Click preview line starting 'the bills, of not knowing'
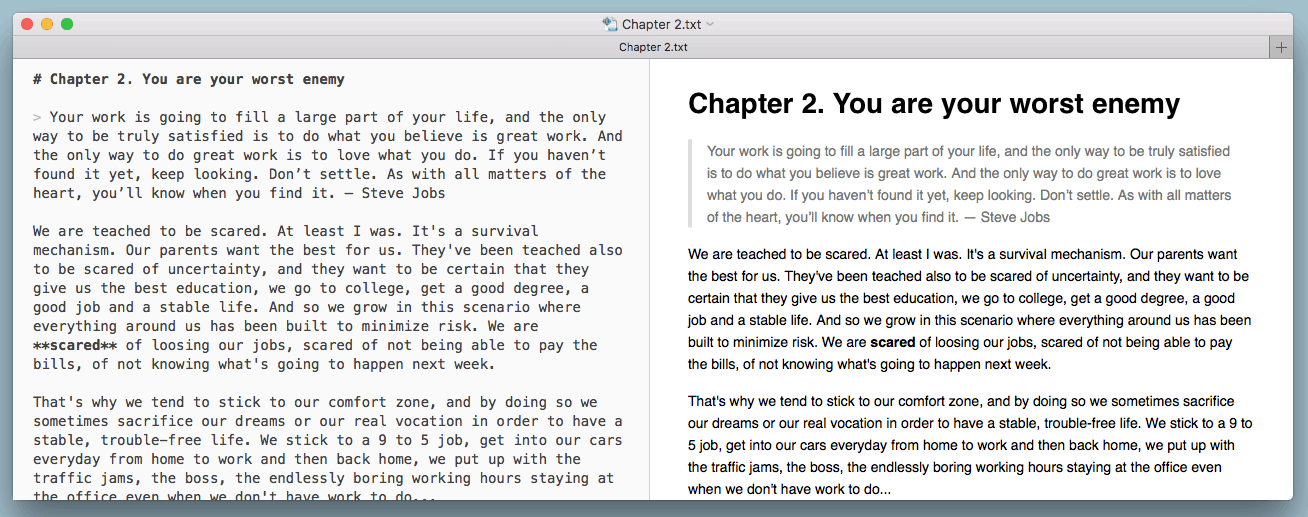The height and width of the screenshot is (517, 1308). click(869, 364)
